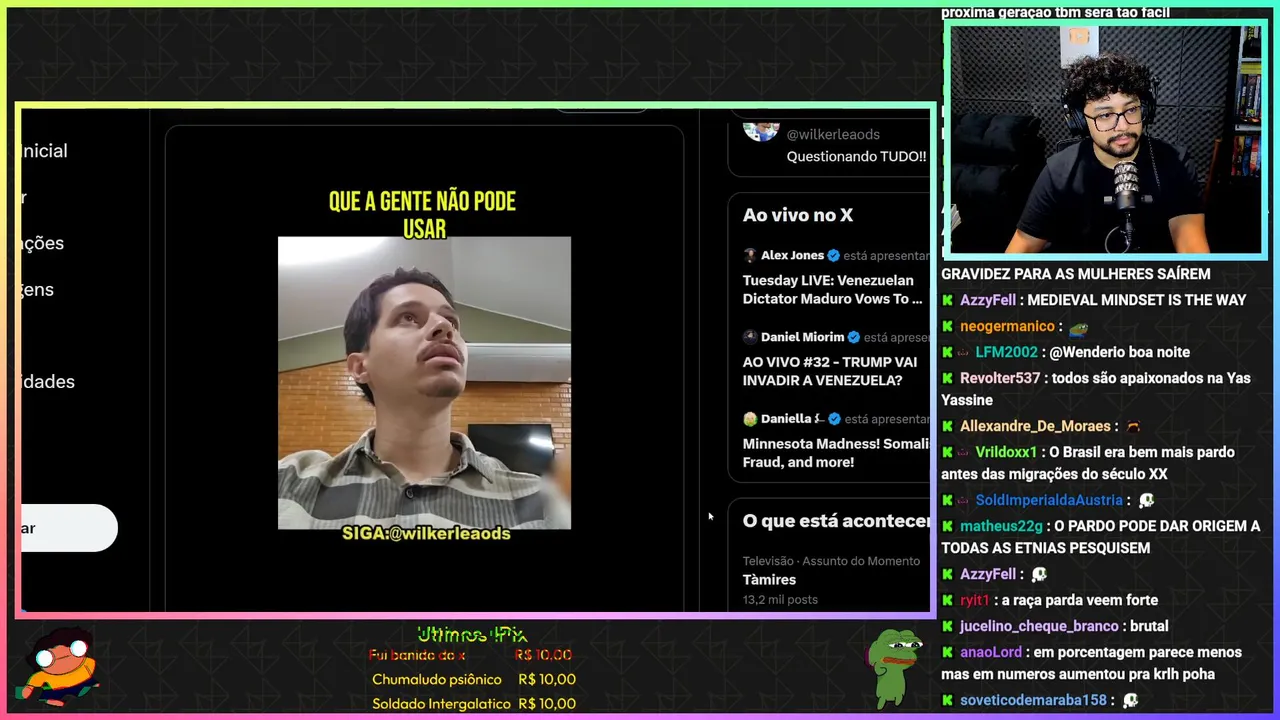Click Daniella's verified badge
Viewport: 1280px width, 720px height.
(834, 419)
